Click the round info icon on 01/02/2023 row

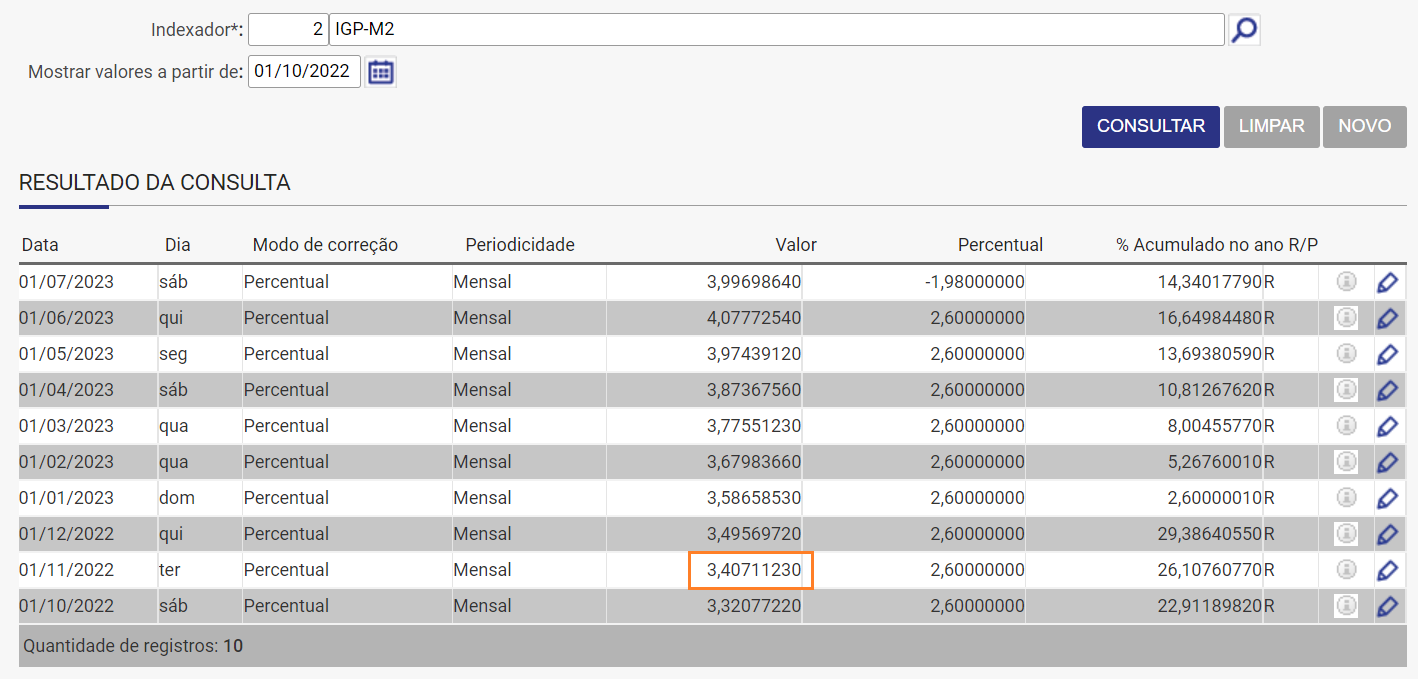[1346, 462]
